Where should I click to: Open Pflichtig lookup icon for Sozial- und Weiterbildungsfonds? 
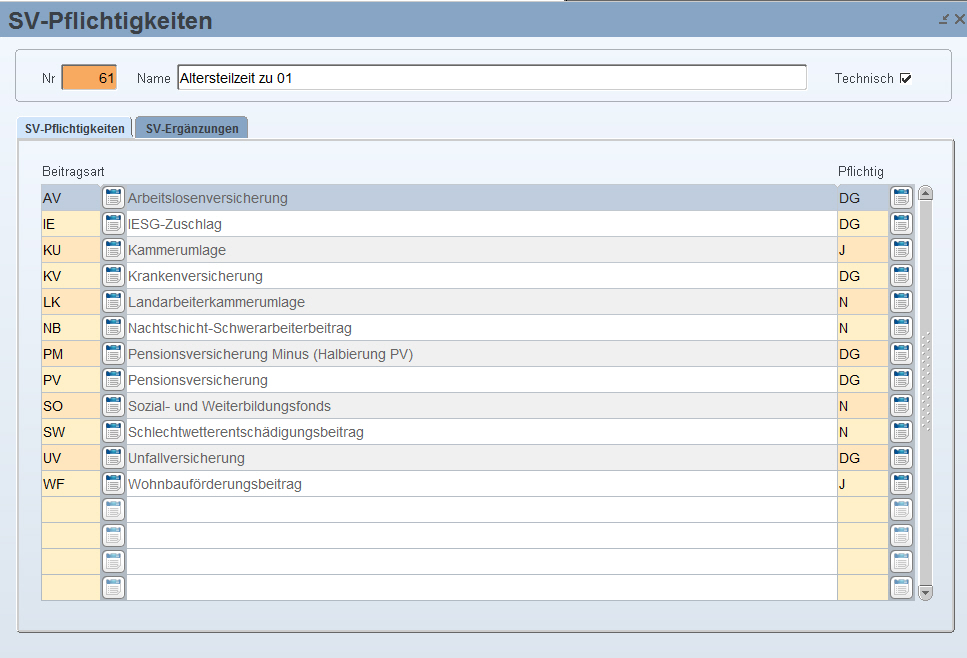coord(901,406)
